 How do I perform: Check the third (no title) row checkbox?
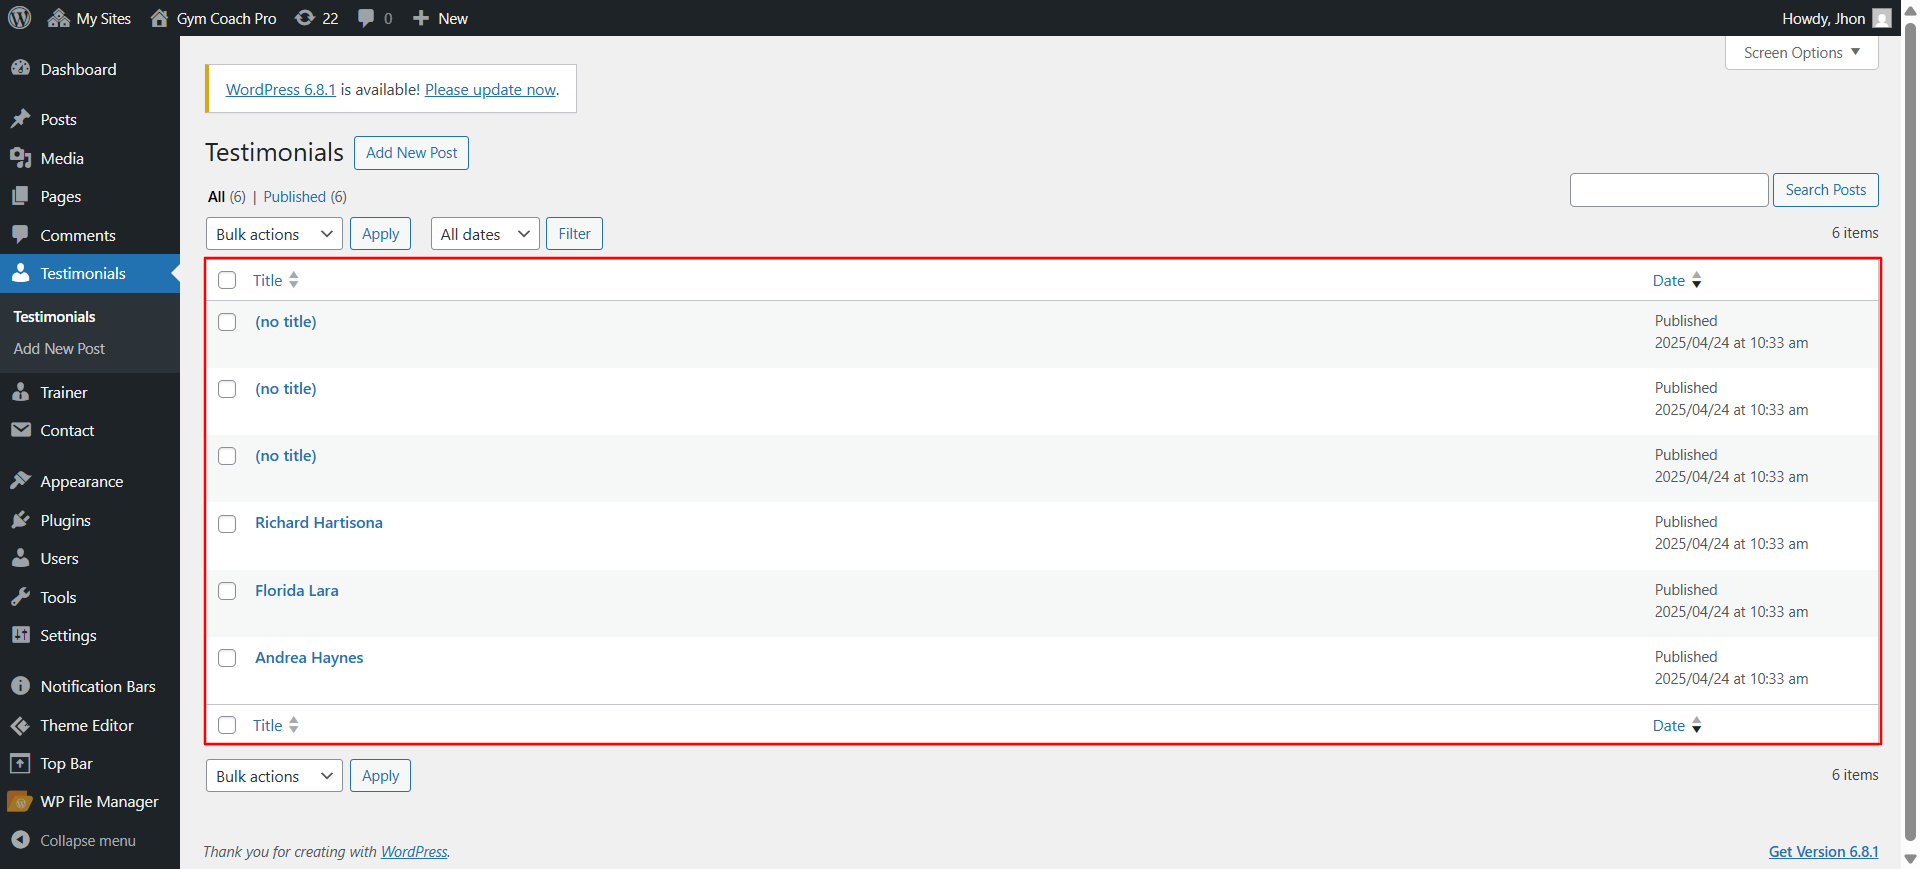point(227,456)
